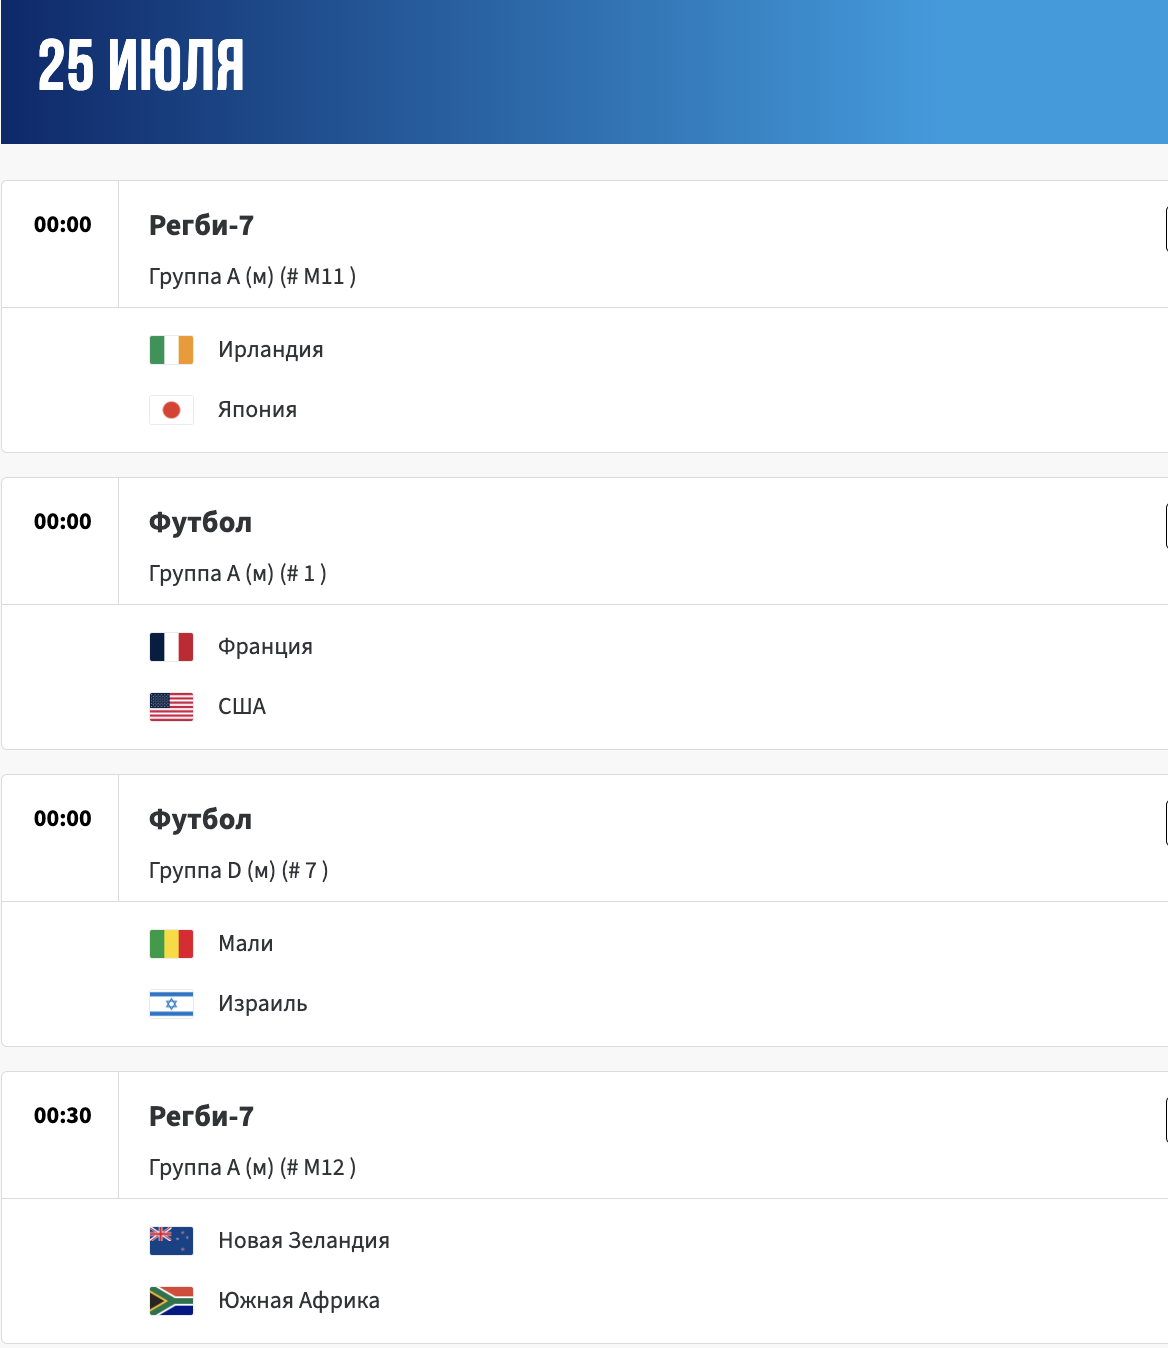The height and width of the screenshot is (1348, 1168).
Task: Open the Ирландия team link
Action: 271,350
